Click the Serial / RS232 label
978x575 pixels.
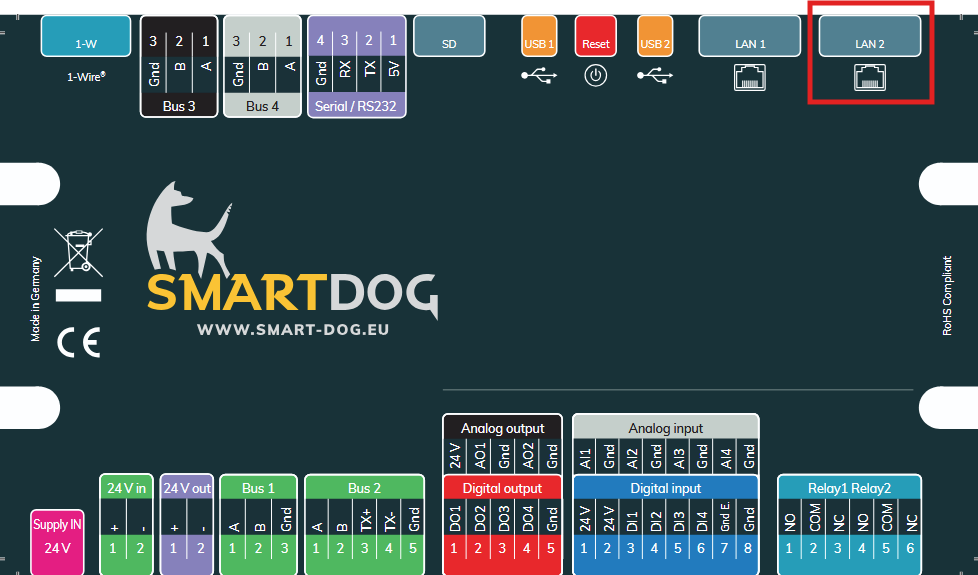357,105
